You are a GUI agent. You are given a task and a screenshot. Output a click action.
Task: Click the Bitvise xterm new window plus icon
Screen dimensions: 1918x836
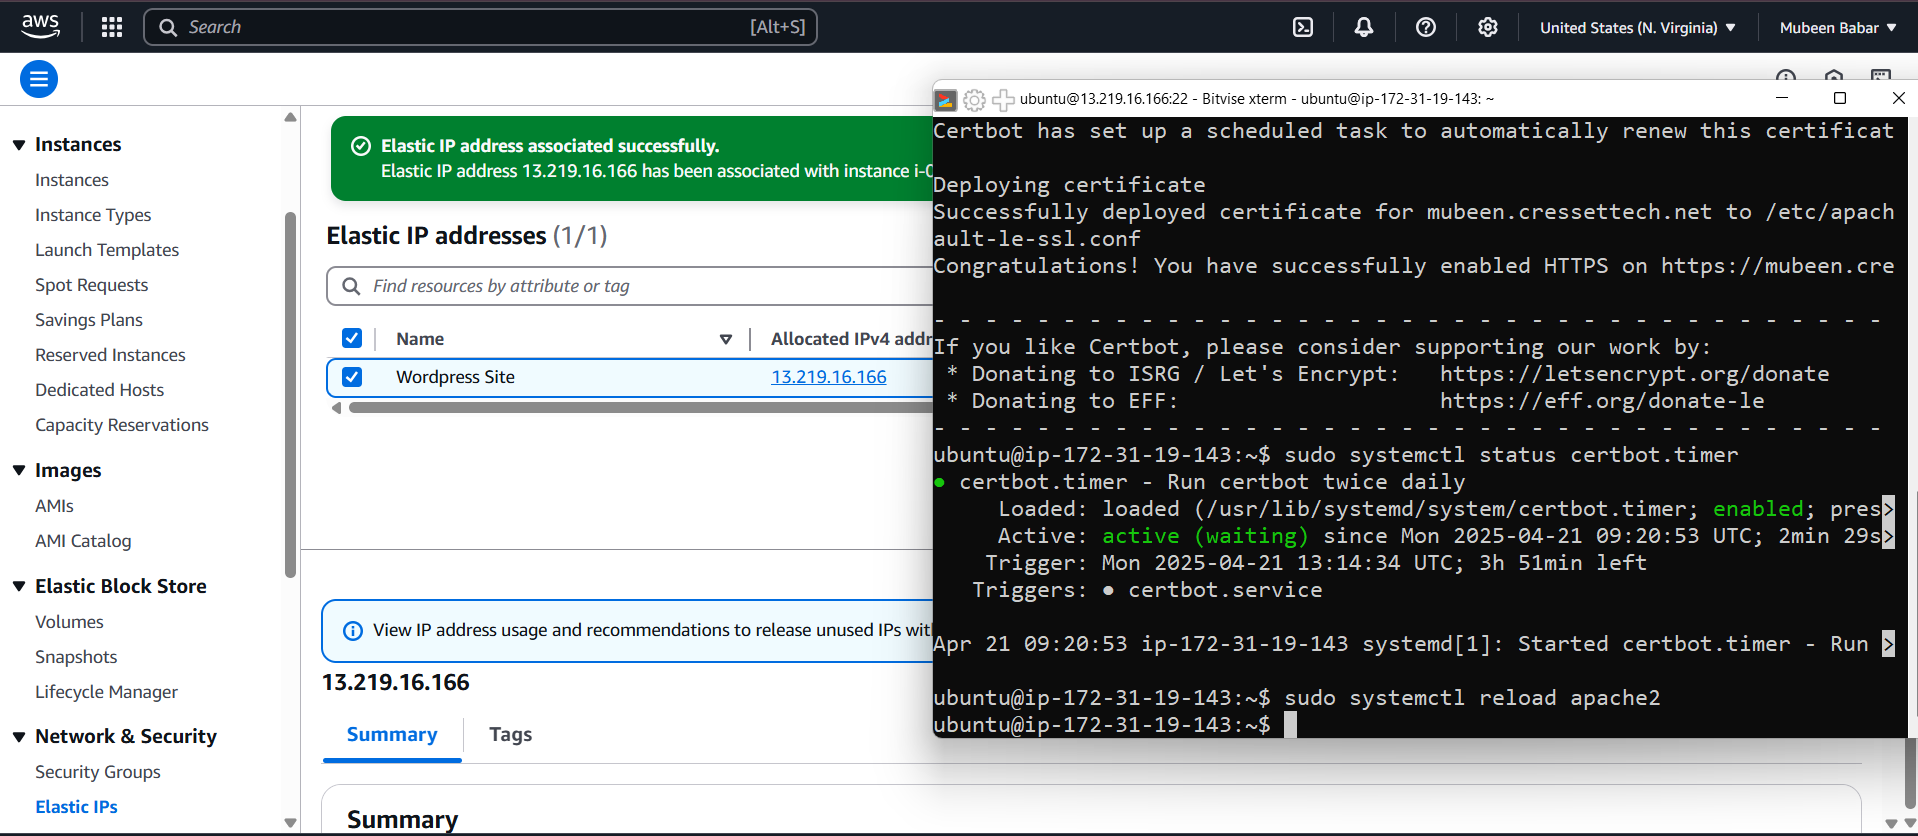click(1003, 99)
